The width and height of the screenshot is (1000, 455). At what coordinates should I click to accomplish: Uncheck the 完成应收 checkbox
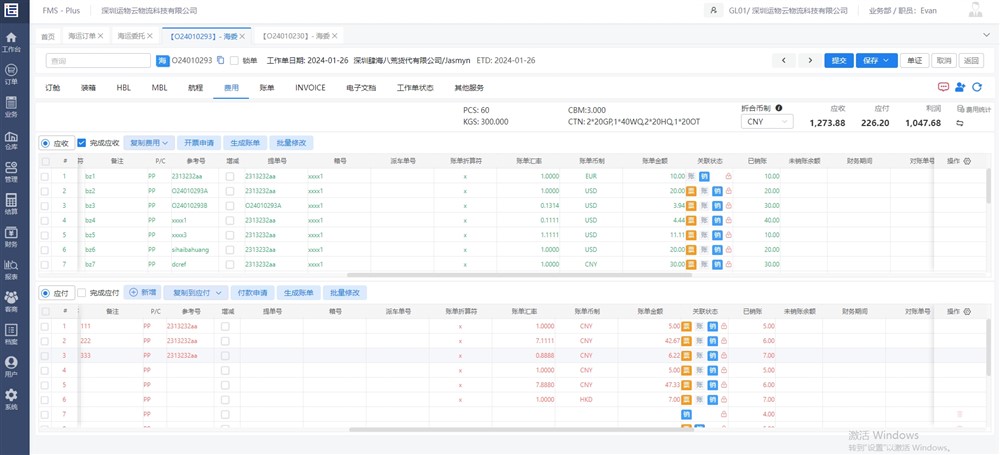point(82,143)
